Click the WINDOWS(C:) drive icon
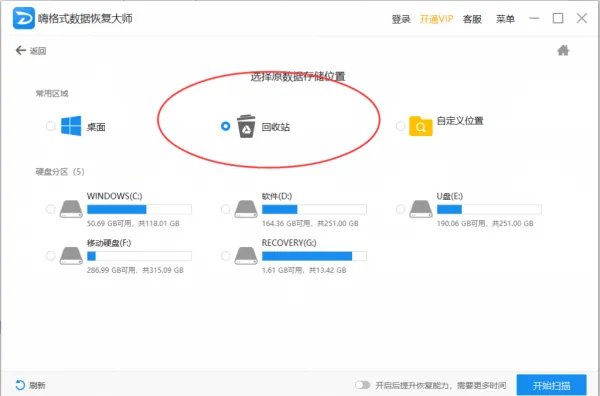The image size is (600, 396). click(71, 209)
